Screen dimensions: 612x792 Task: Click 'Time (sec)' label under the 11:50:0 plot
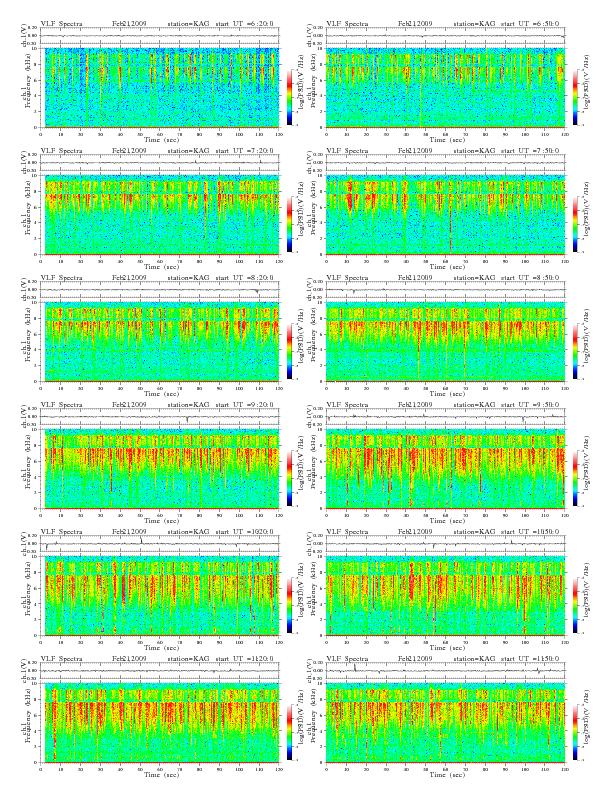click(x=447, y=775)
